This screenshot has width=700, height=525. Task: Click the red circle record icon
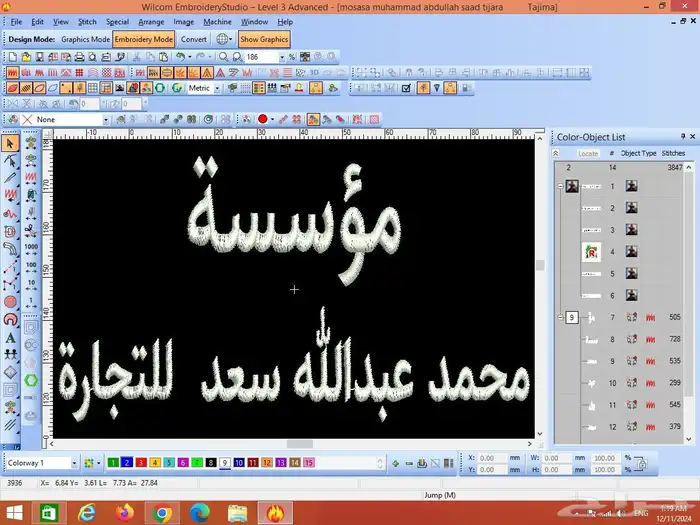[x=262, y=119]
